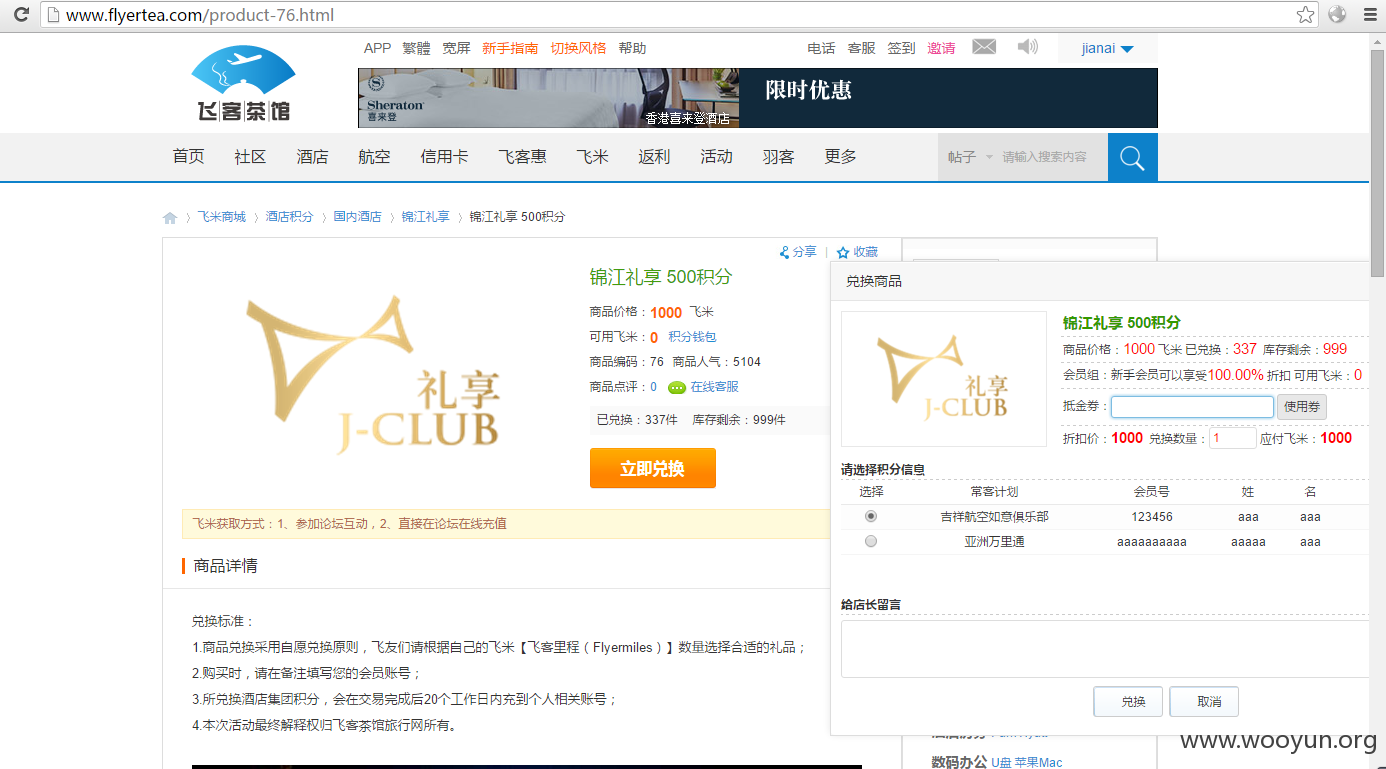Click the 切换风格 link

(x=578, y=48)
